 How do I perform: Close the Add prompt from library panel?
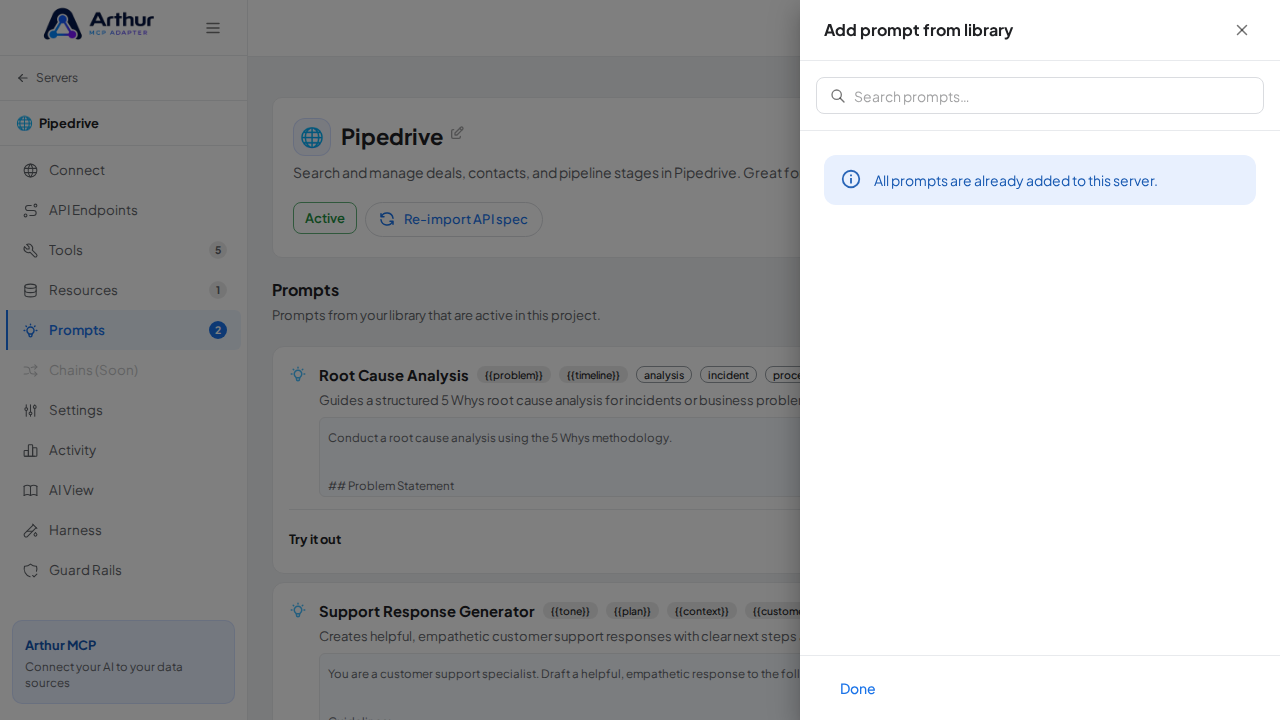point(1242,30)
